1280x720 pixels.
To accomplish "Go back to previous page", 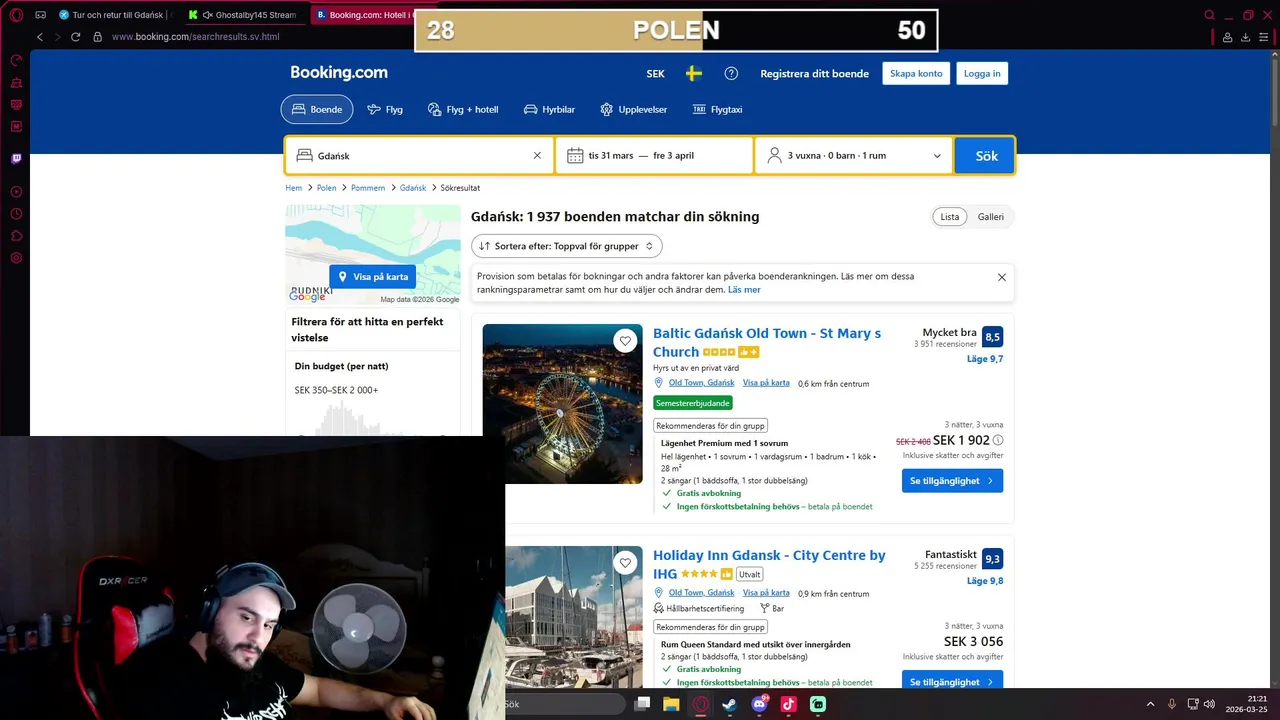I will click(40, 37).
